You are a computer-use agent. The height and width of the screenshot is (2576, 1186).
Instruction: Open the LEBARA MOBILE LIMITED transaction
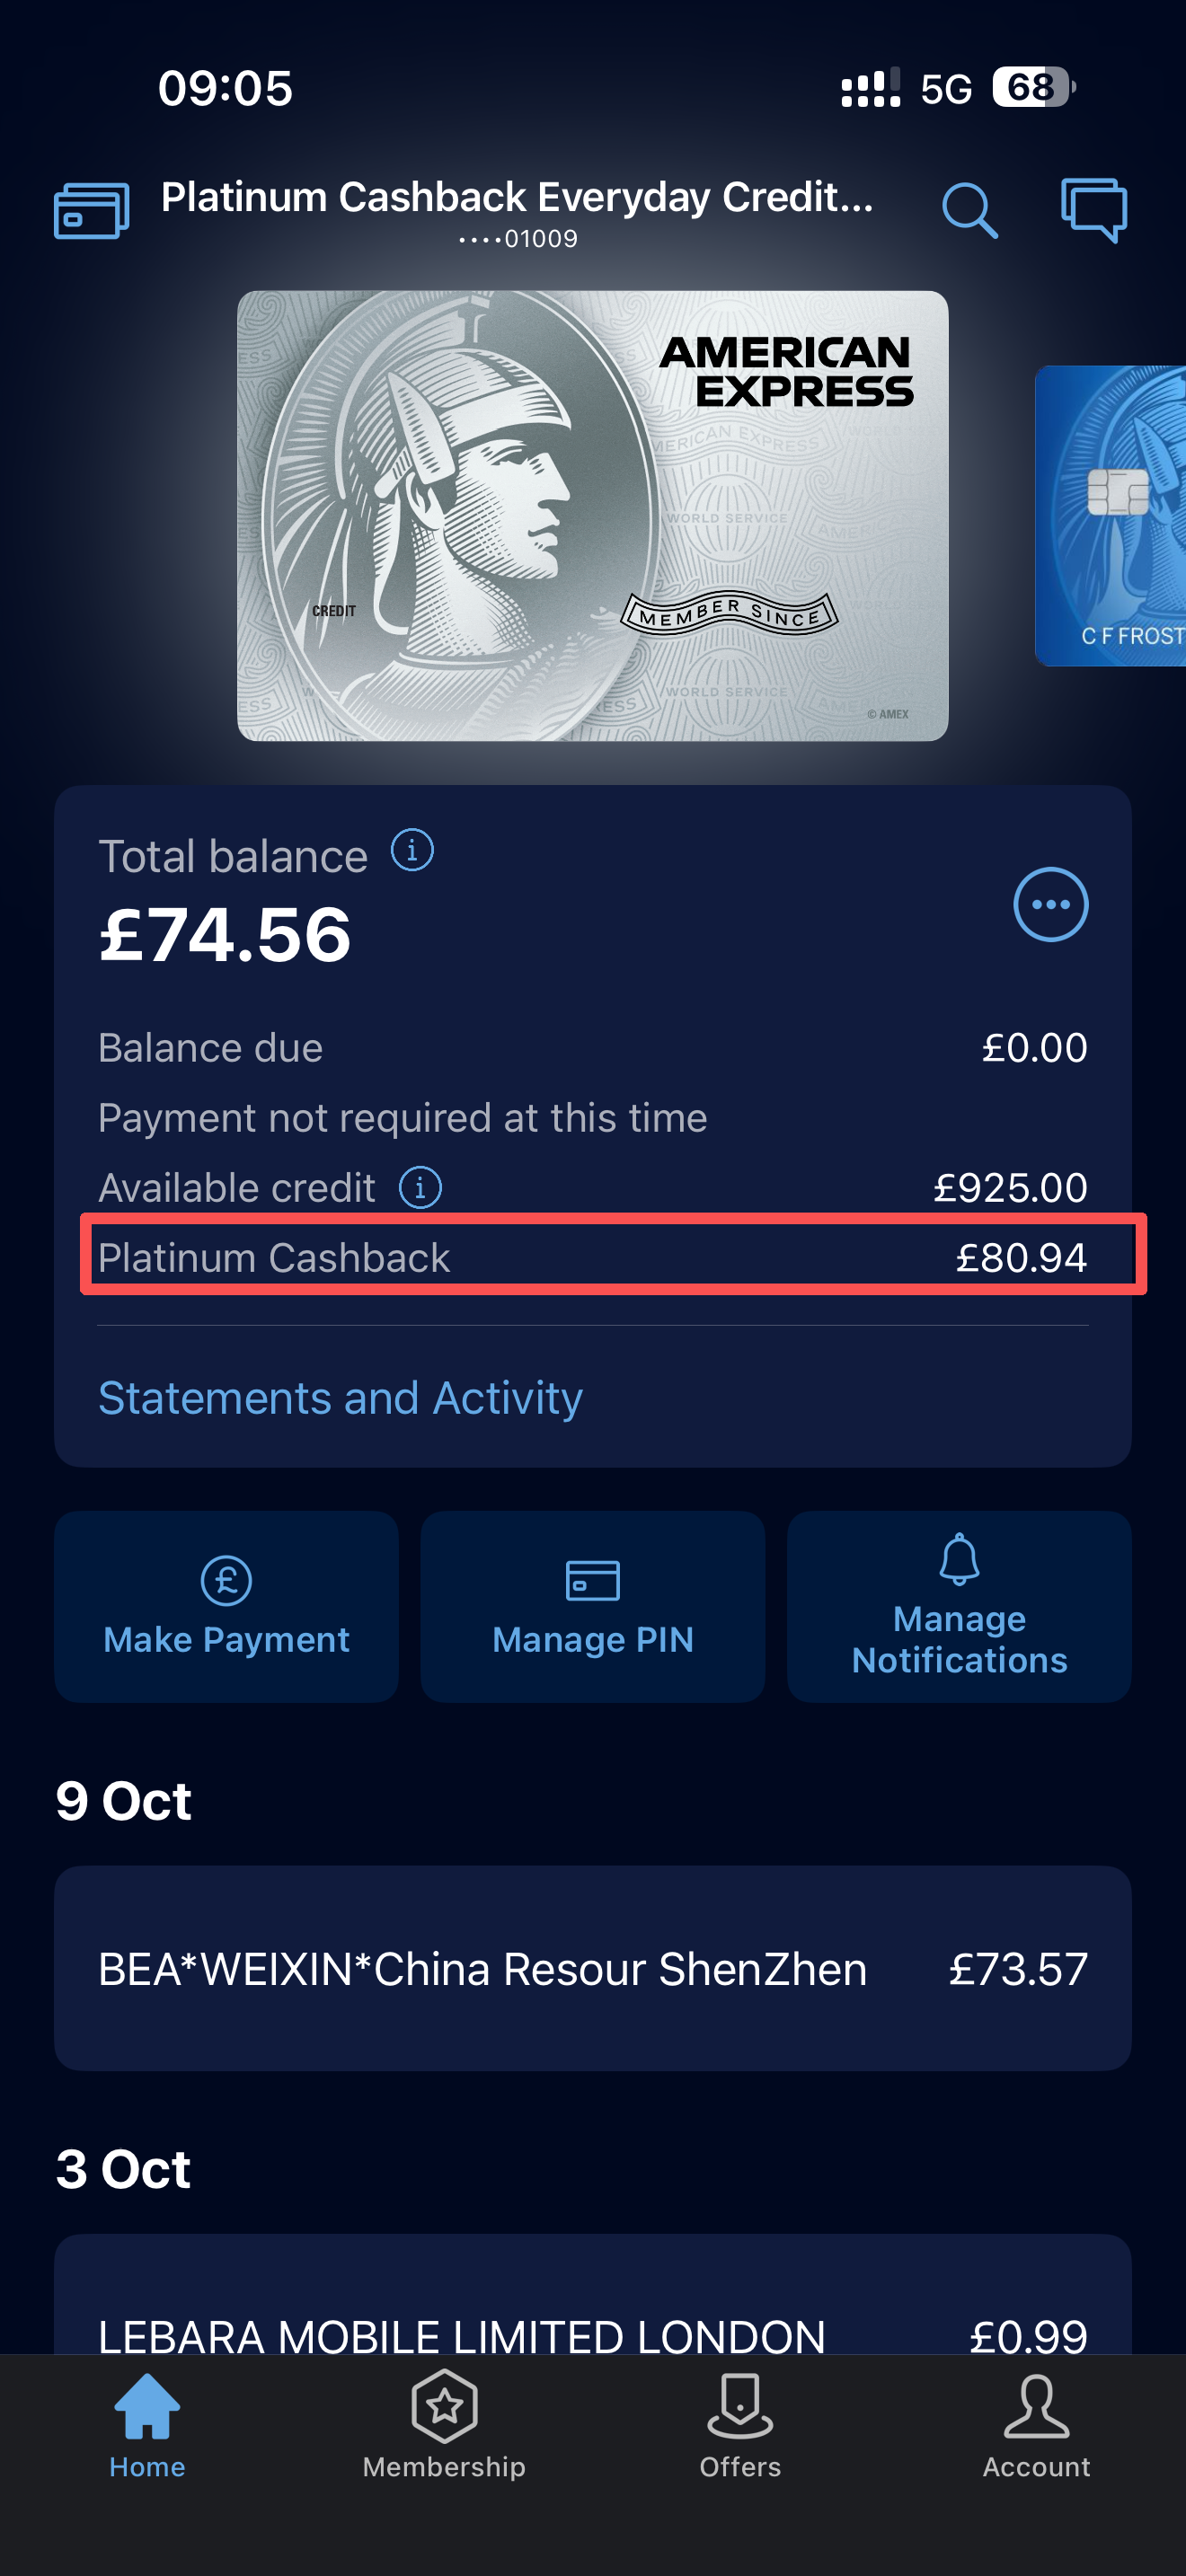pos(592,2320)
